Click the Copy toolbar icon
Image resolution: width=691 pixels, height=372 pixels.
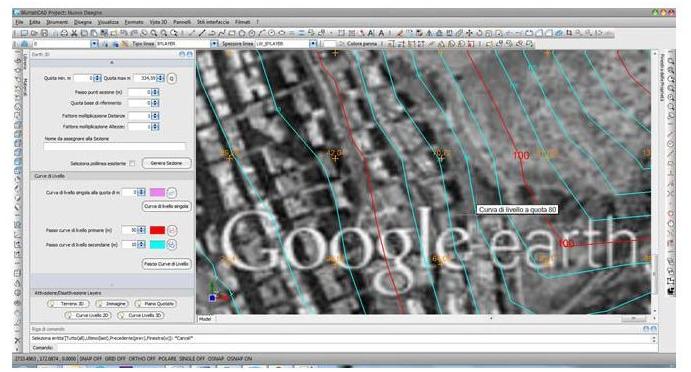tap(84, 33)
